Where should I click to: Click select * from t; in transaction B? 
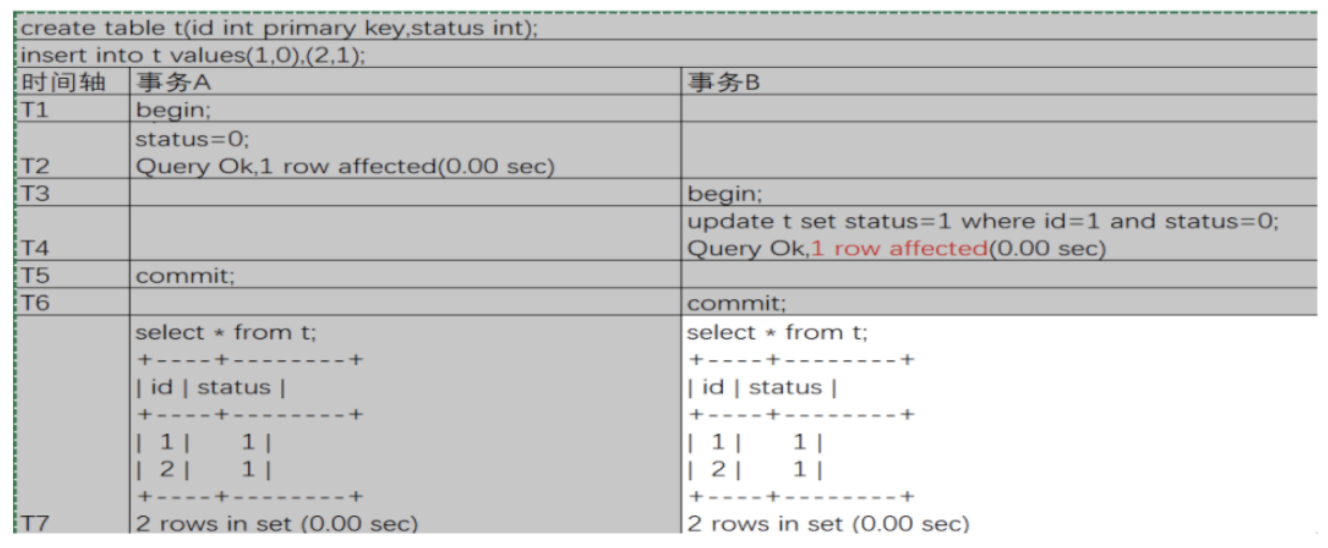780,331
